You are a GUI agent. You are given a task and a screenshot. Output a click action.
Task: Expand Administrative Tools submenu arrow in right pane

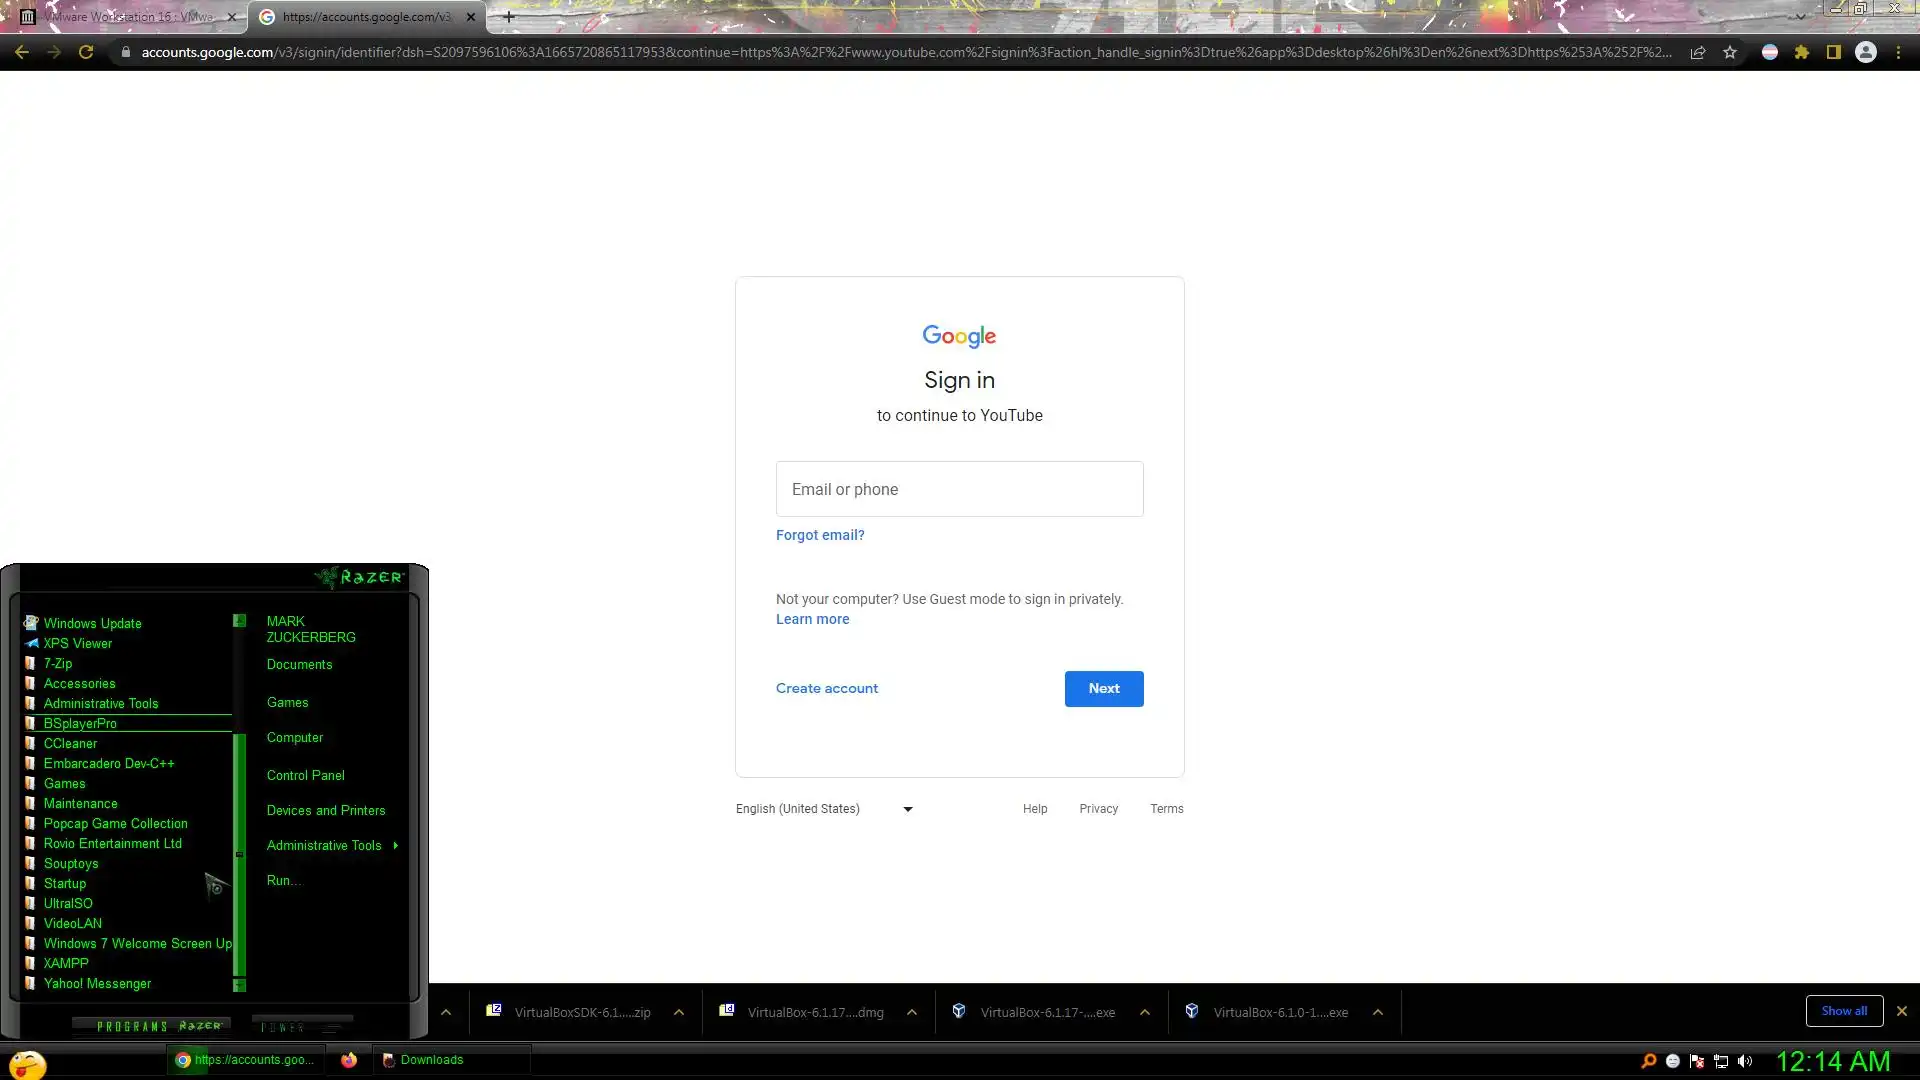pyautogui.click(x=396, y=846)
